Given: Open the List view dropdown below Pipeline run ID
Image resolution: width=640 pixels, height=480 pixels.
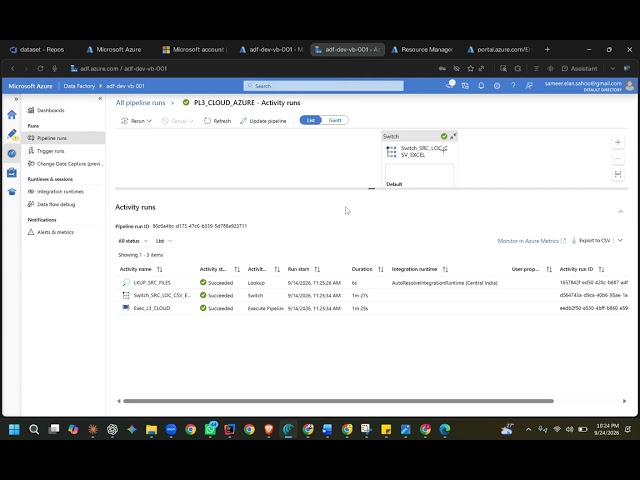Looking at the screenshot, I should tap(164, 241).
